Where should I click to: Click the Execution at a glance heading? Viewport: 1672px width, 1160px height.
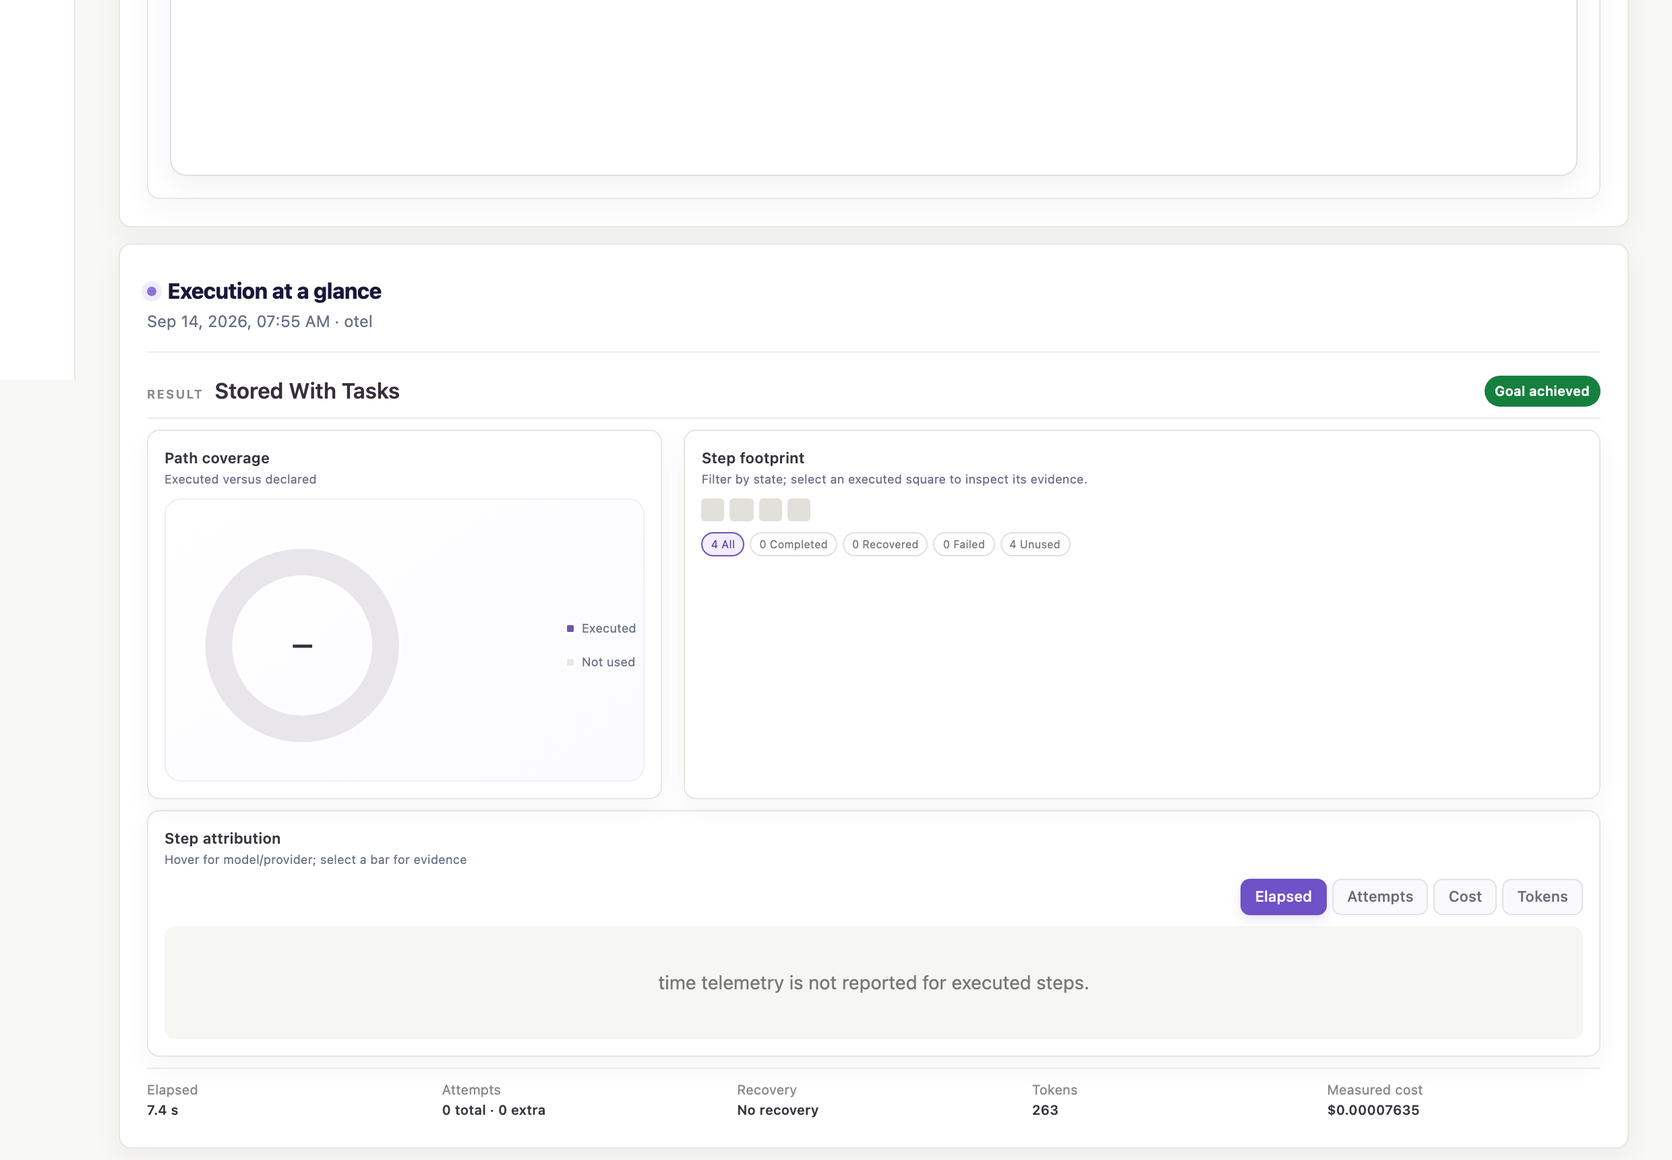click(274, 291)
